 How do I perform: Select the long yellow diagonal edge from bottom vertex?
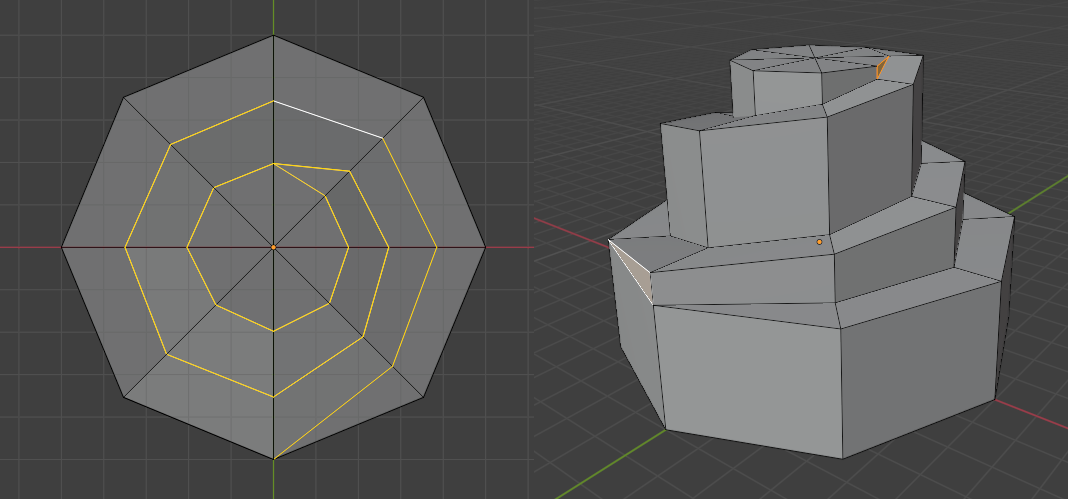coord(333,413)
